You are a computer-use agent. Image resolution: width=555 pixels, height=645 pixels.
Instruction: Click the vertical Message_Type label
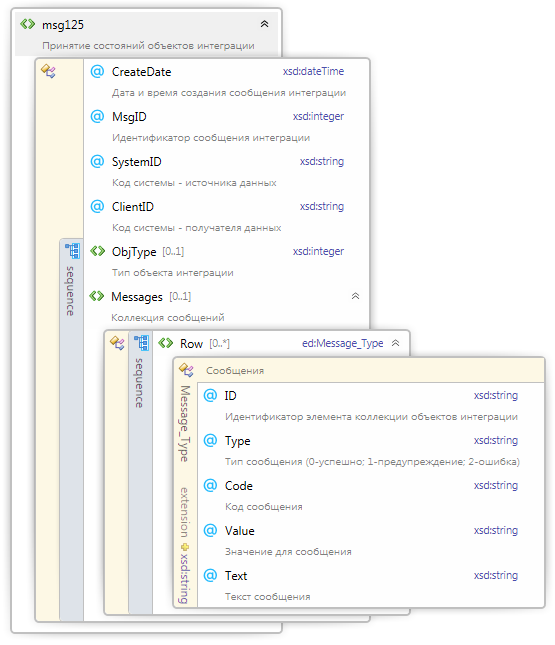tap(185, 424)
